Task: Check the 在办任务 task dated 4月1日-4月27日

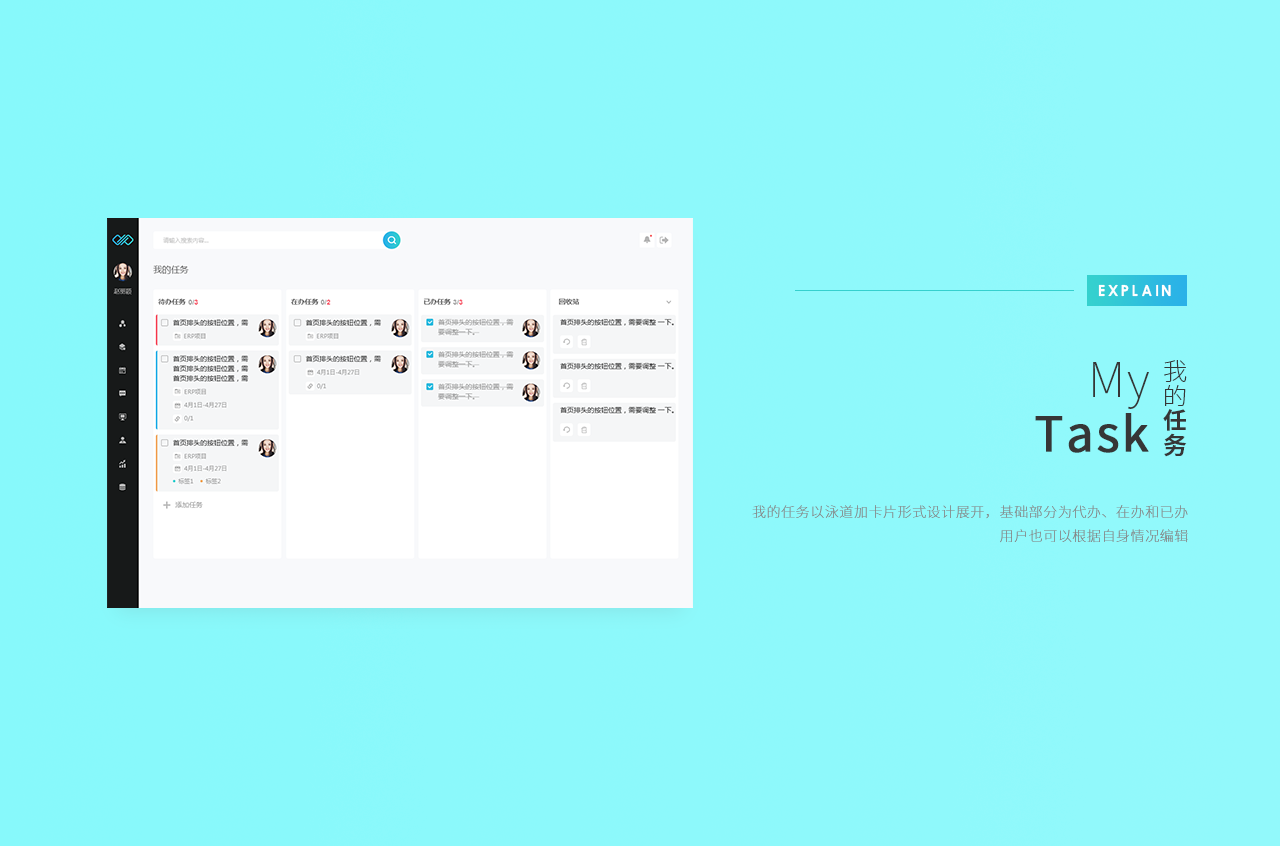Action: [298, 359]
